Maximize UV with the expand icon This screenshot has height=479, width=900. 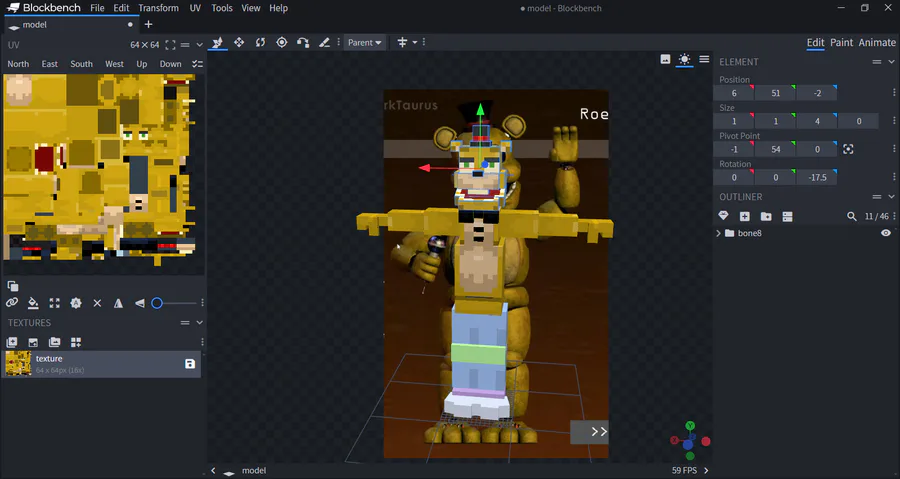[55, 303]
